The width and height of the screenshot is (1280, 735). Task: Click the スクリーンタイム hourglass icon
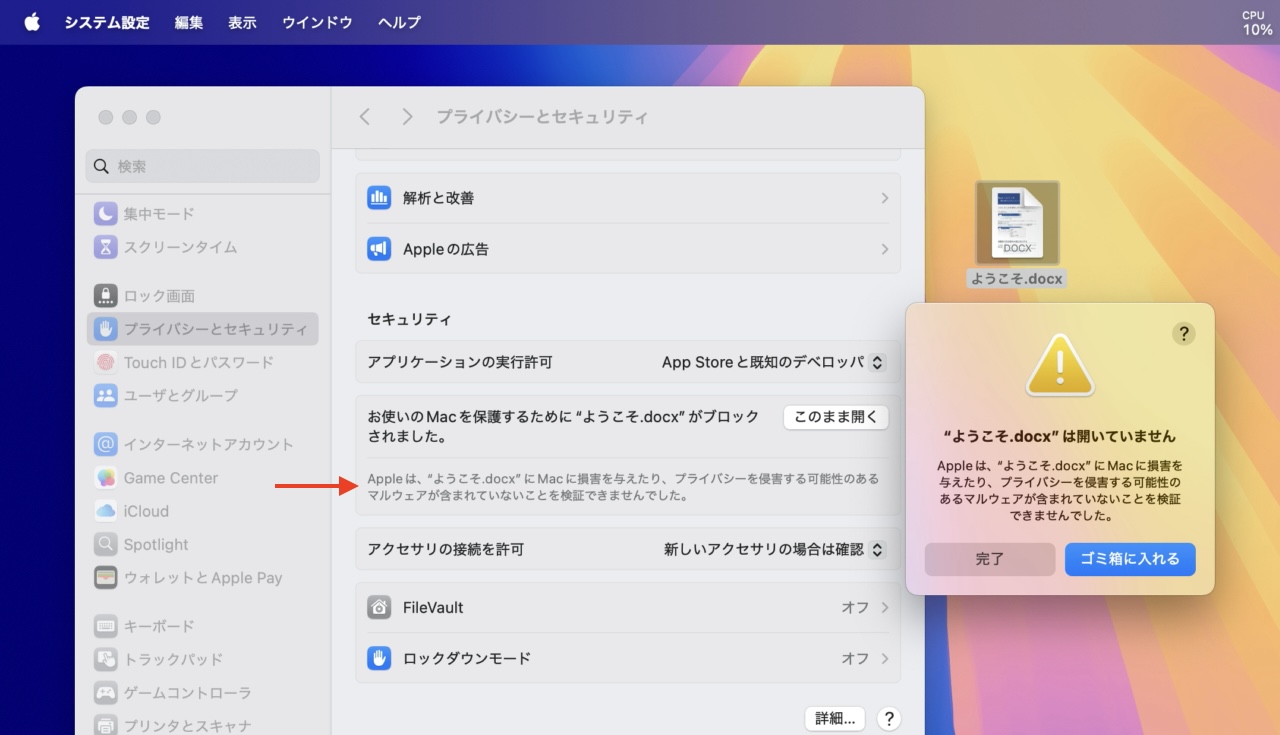click(106, 247)
